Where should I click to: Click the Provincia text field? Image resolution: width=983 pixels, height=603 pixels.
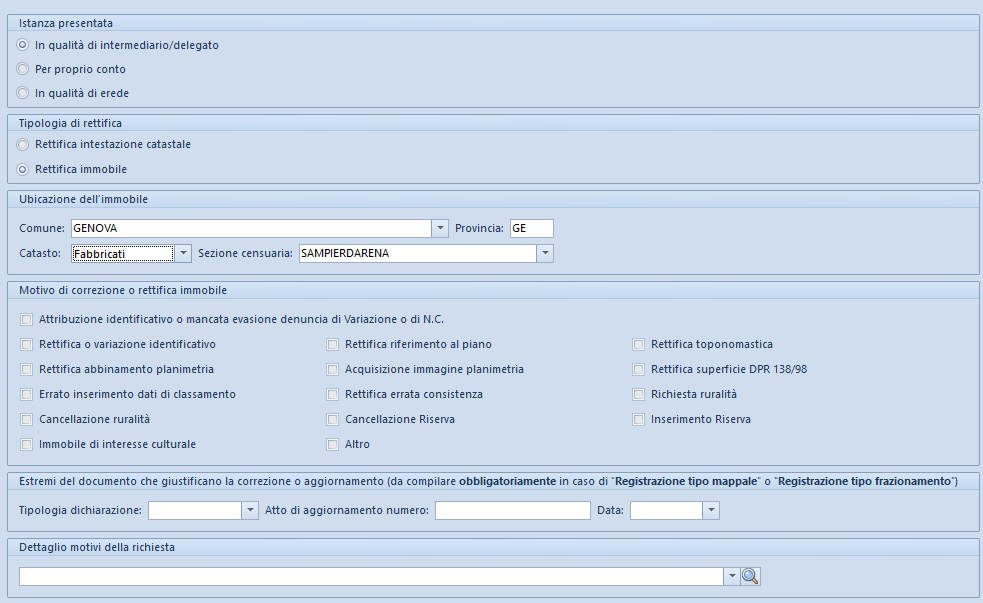[531, 228]
